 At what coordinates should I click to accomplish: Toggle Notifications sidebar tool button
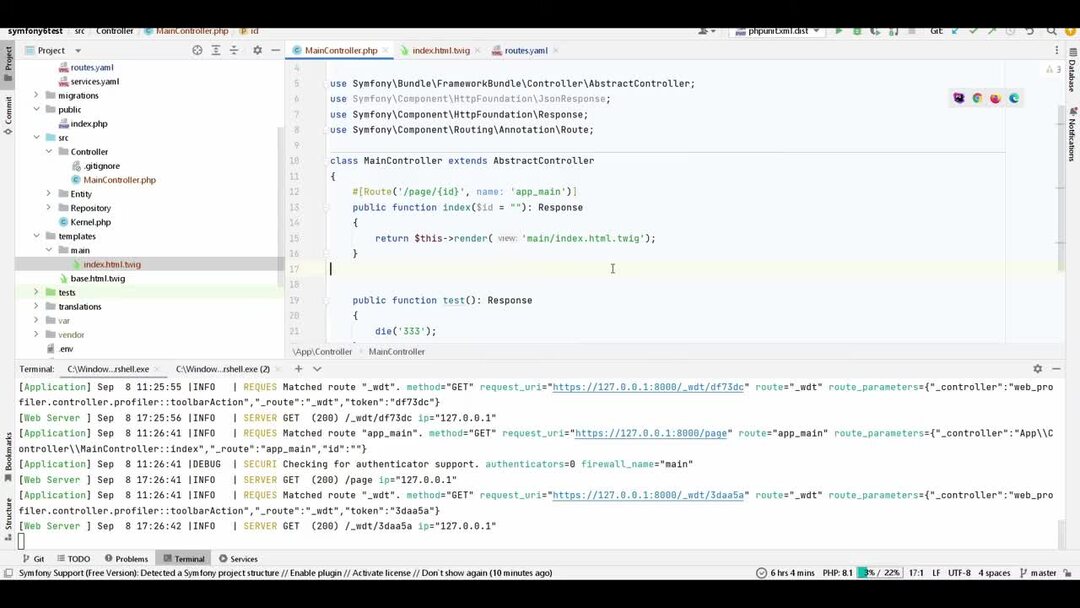point(1072,134)
